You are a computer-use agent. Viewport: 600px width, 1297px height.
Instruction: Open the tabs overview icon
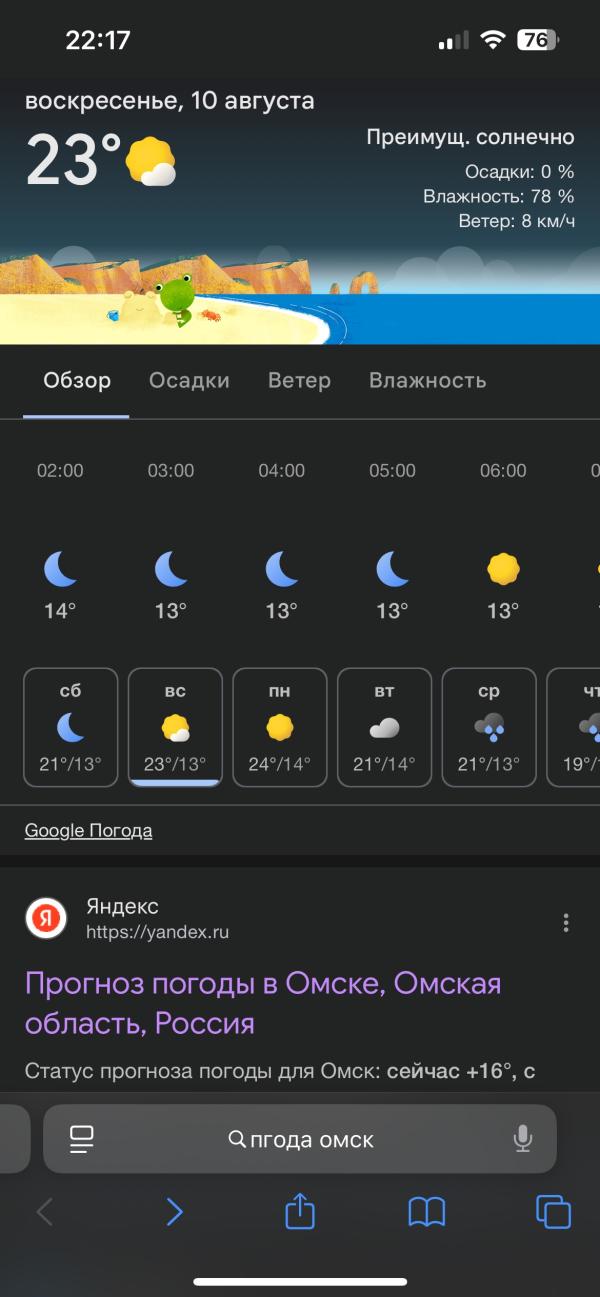(553, 1212)
